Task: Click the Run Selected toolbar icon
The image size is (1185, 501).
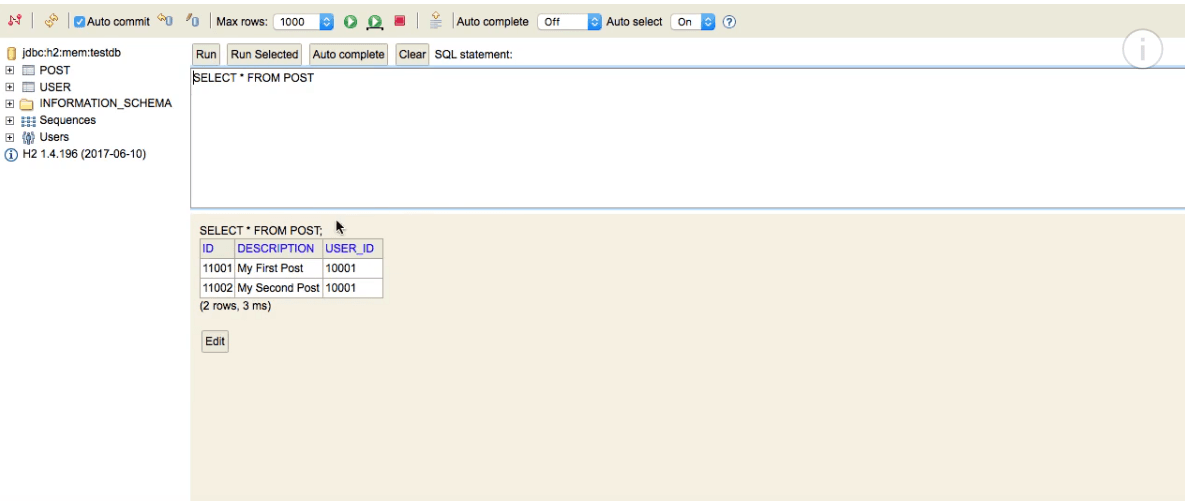Action: pos(374,22)
